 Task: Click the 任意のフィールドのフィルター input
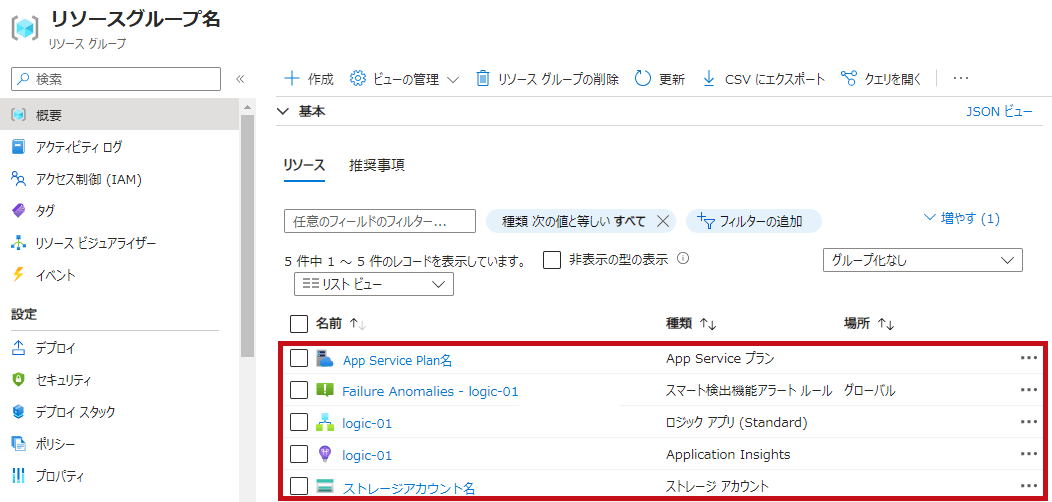pyautogui.click(x=380, y=221)
